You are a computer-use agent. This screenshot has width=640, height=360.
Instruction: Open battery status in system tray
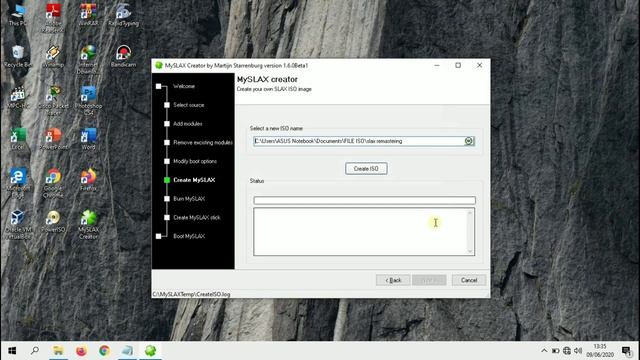[x=556, y=351]
